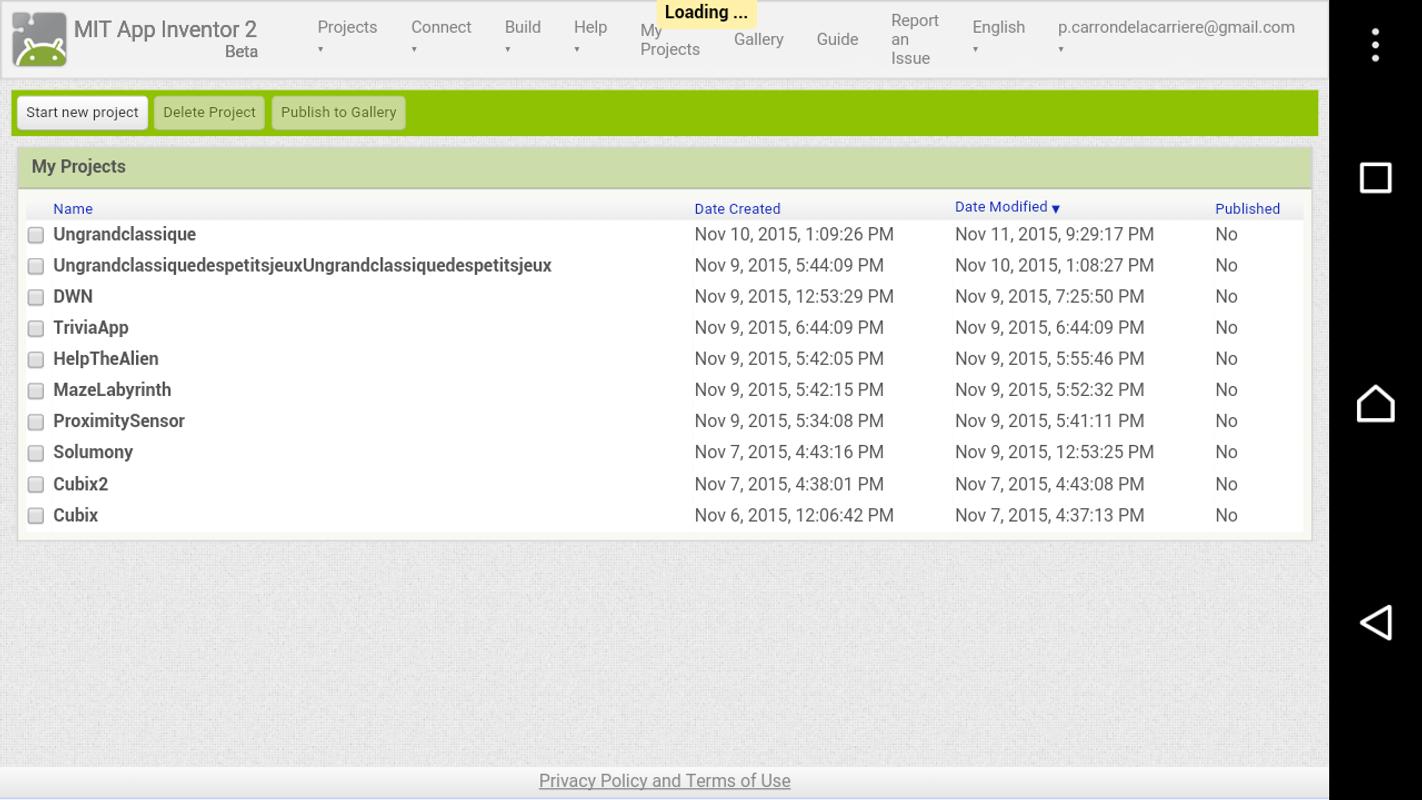Select checkbox for Ungrandclassiquedespetitsjeux long-named project
Image resolution: width=1422 pixels, height=800 pixels.
(x=36, y=266)
